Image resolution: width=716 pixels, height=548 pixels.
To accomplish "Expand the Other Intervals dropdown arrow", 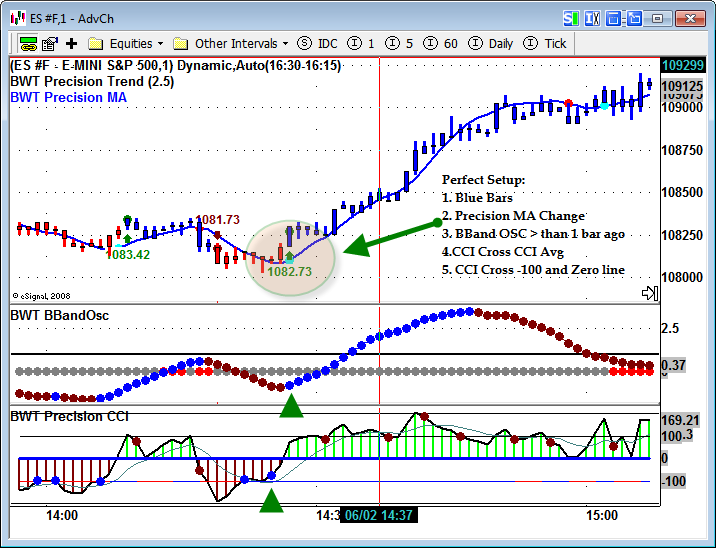I will (x=285, y=44).
